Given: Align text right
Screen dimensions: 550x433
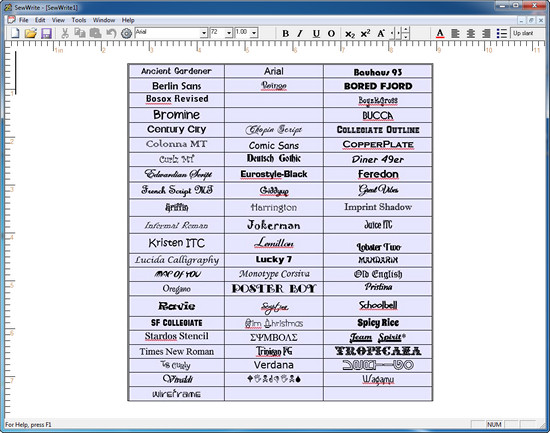Looking at the screenshot, I should [486, 33].
